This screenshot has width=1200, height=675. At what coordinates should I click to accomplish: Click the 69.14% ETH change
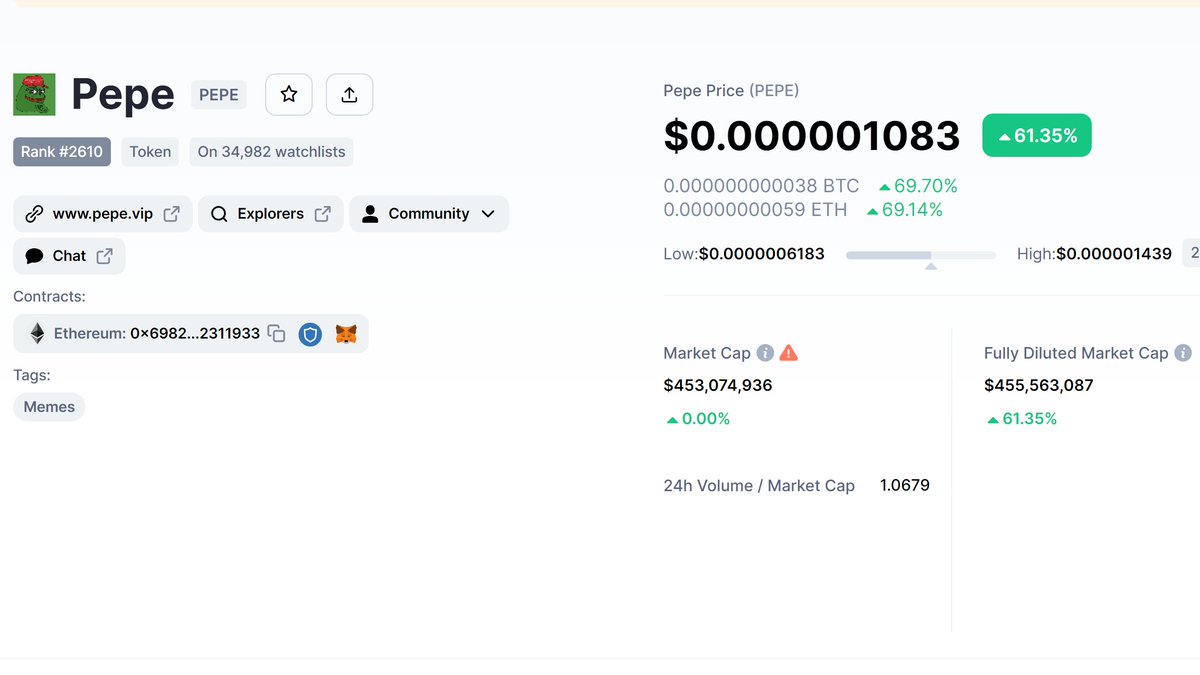(x=905, y=210)
